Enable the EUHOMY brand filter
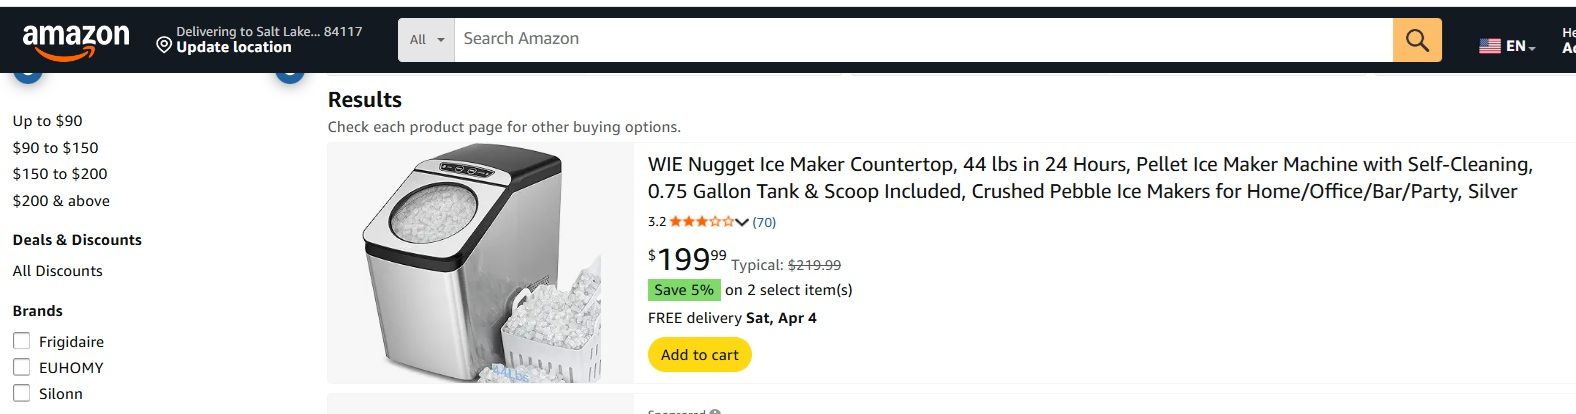This screenshot has width=1576, height=414. pos(22,367)
